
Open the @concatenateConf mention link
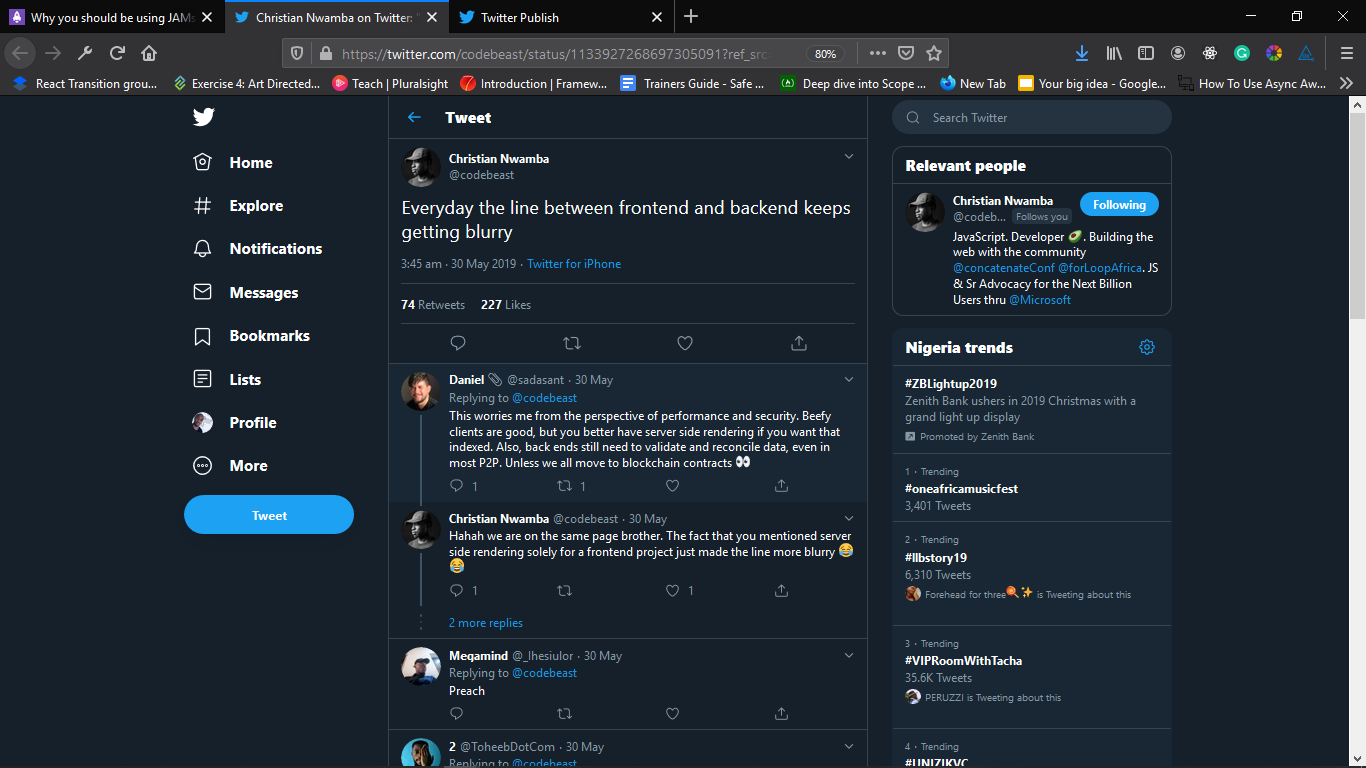pos(1002,268)
